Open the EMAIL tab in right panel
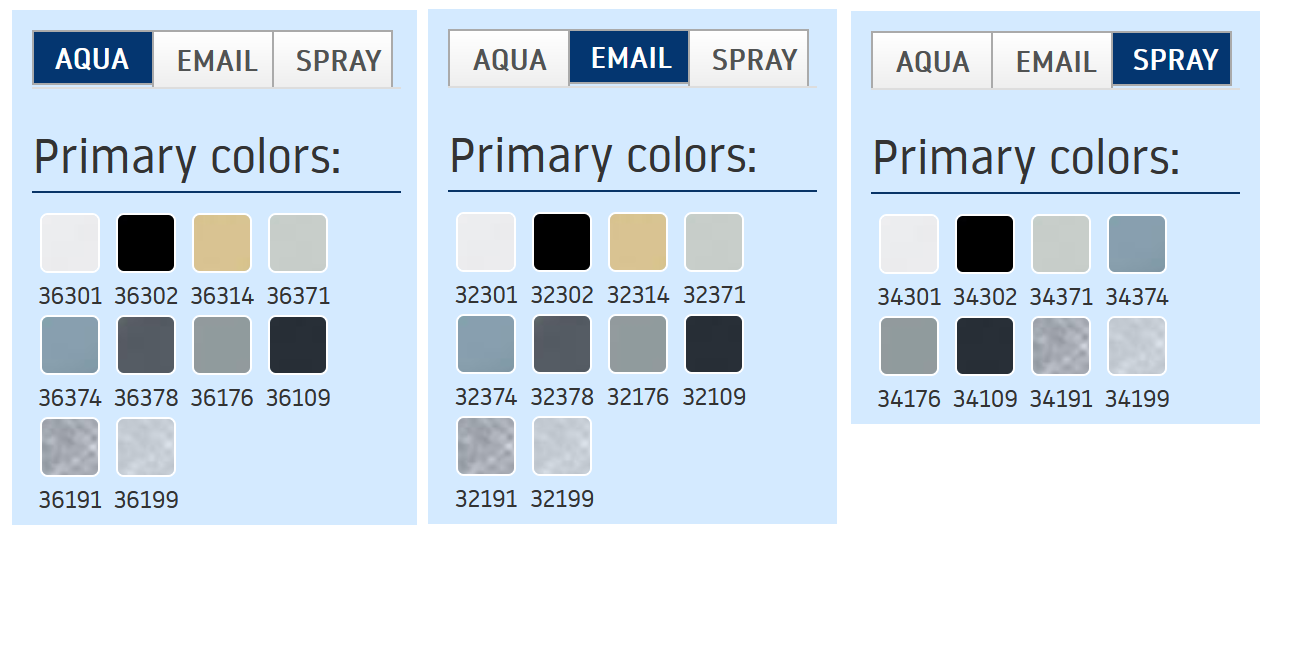This screenshot has width=1290, height=663. click(x=1055, y=61)
